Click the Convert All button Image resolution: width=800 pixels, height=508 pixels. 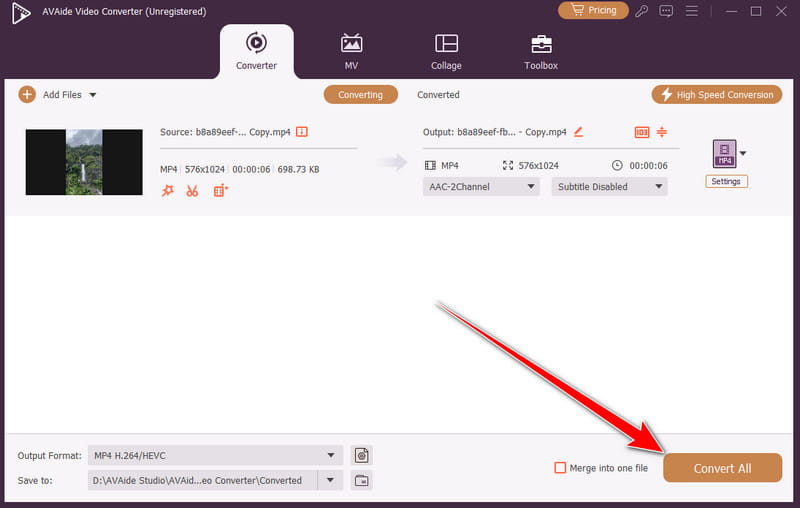pos(722,468)
